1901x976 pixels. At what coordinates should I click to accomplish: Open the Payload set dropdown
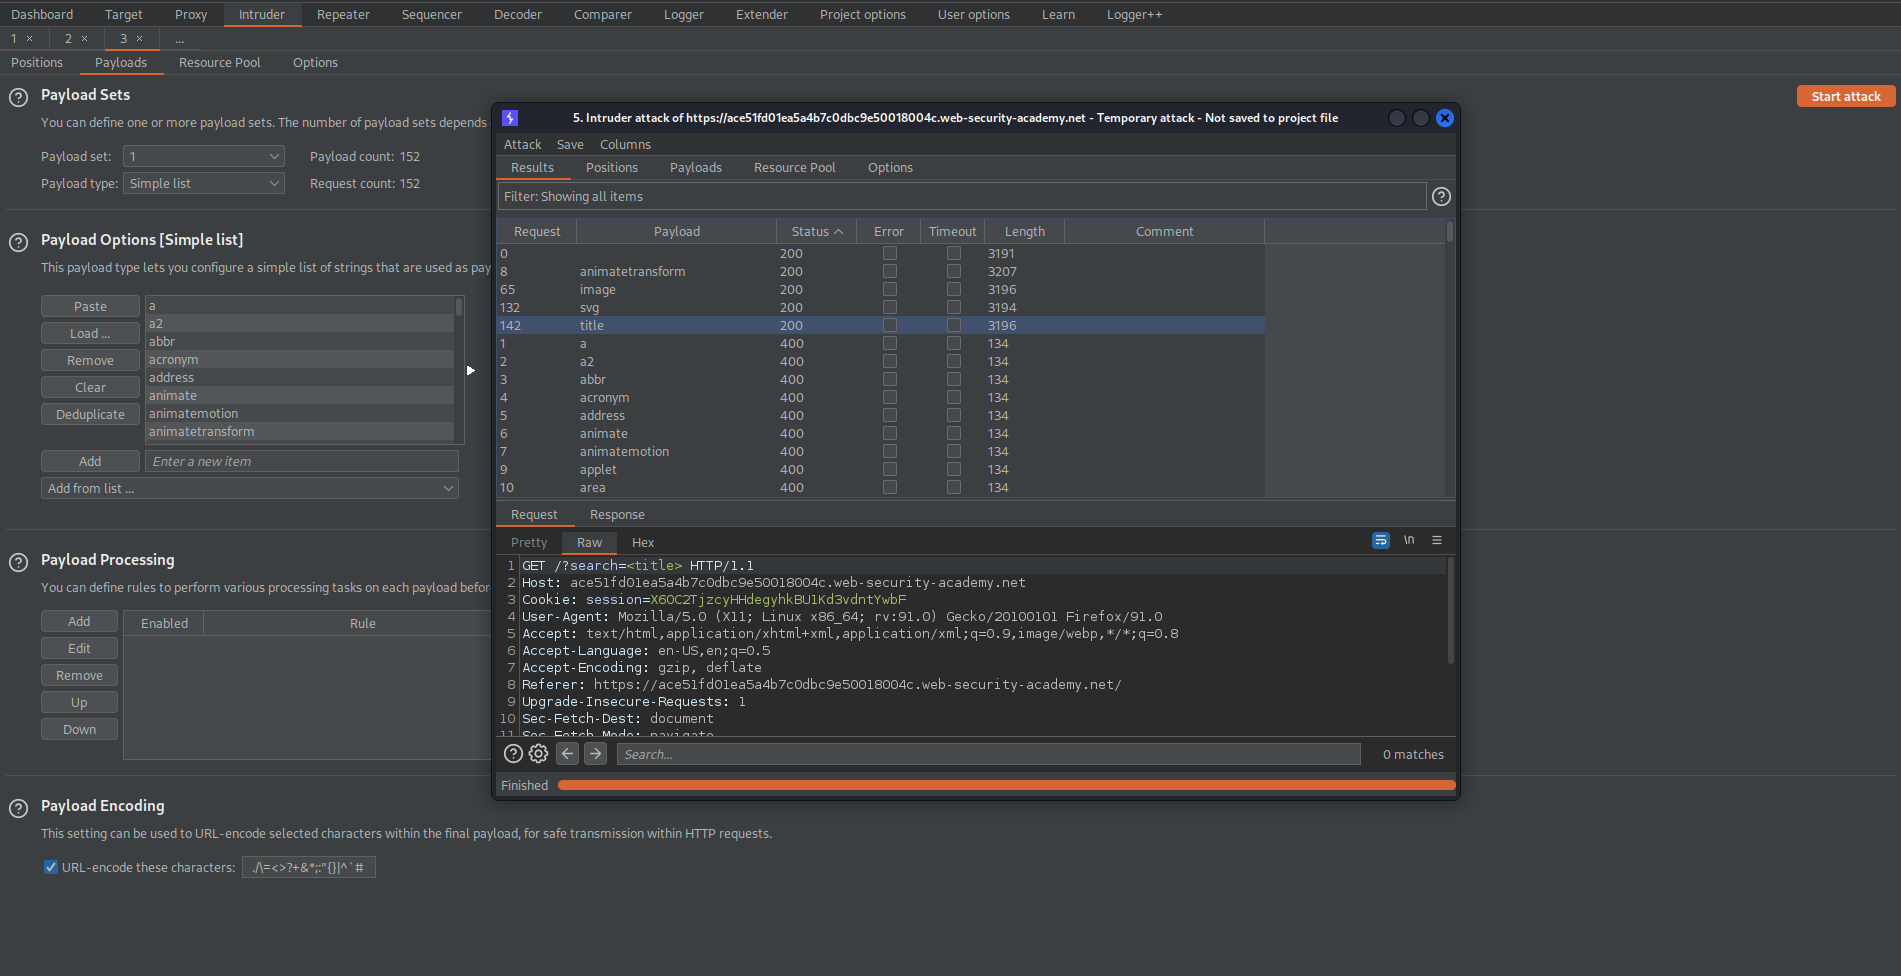[204, 157]
